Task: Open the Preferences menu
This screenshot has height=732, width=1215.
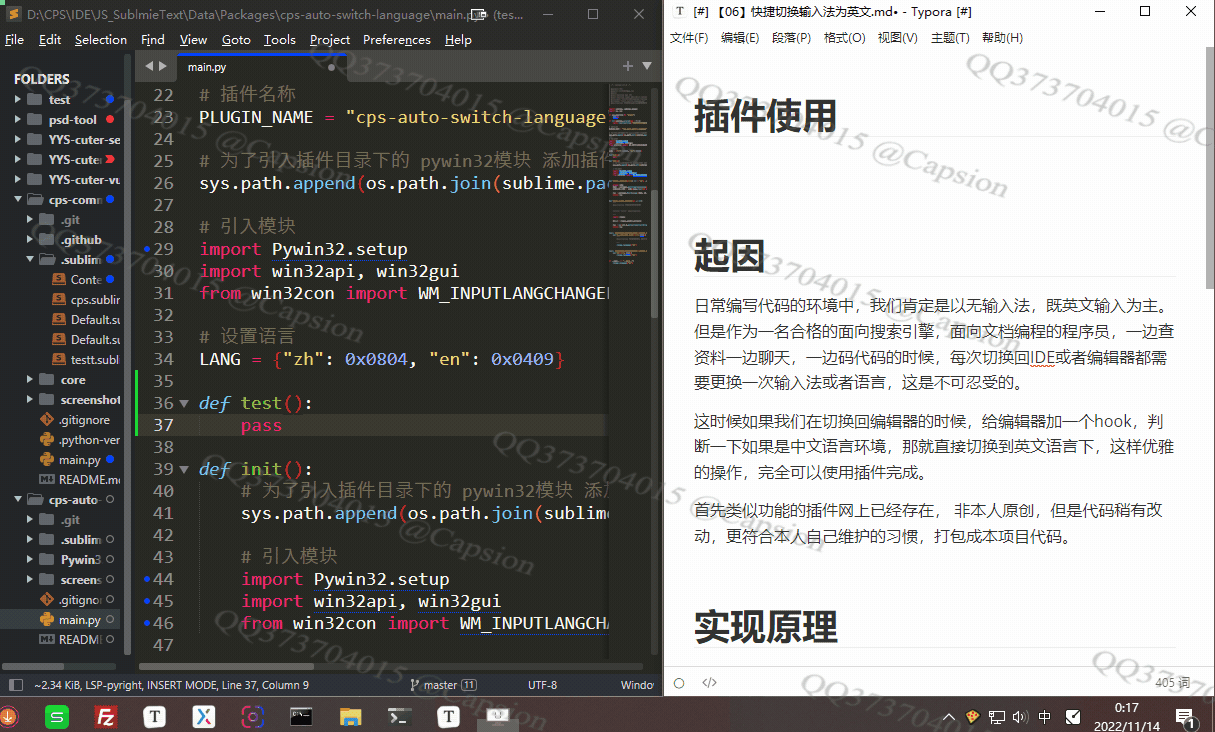Action: pos(397,40)
